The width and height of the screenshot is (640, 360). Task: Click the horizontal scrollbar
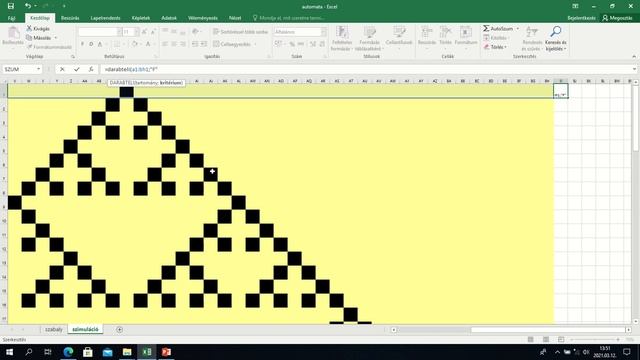510,330
